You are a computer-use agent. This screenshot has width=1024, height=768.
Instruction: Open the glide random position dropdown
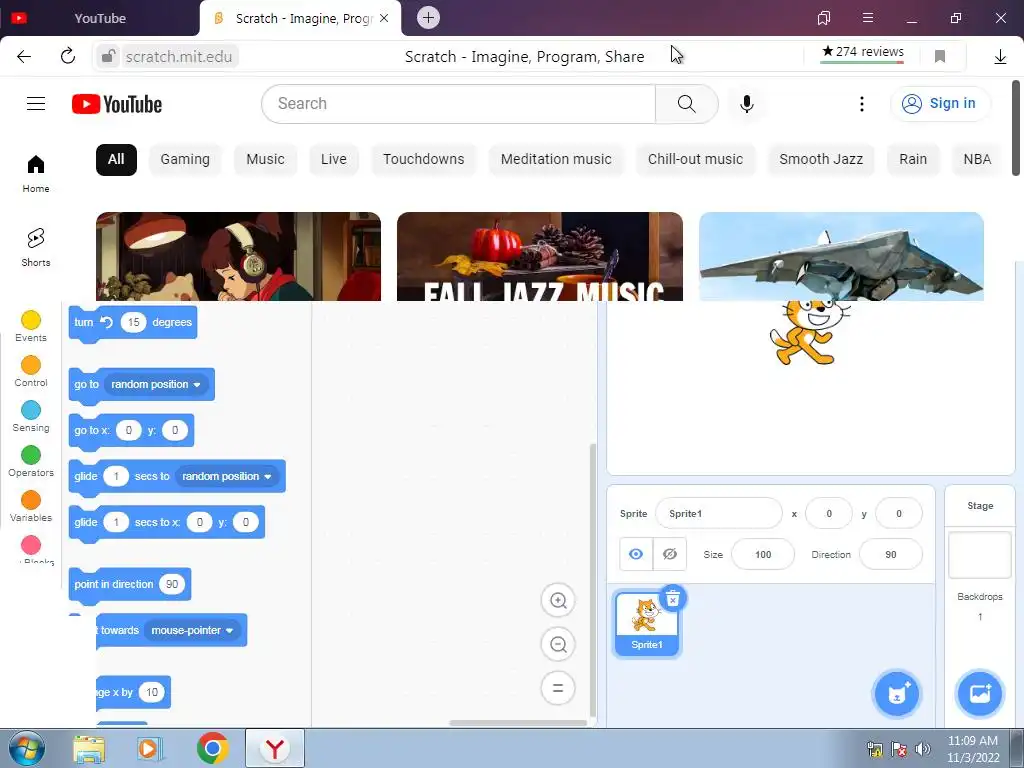pyautogui.click(x=227, y=476)
